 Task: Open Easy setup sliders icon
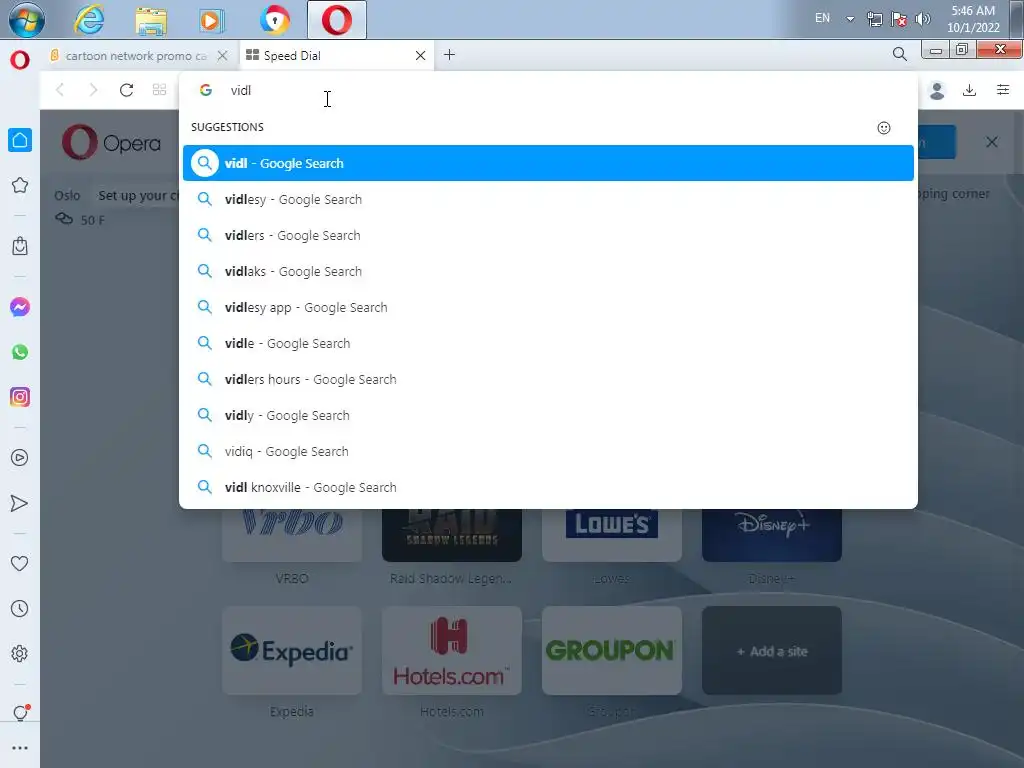1003,90
